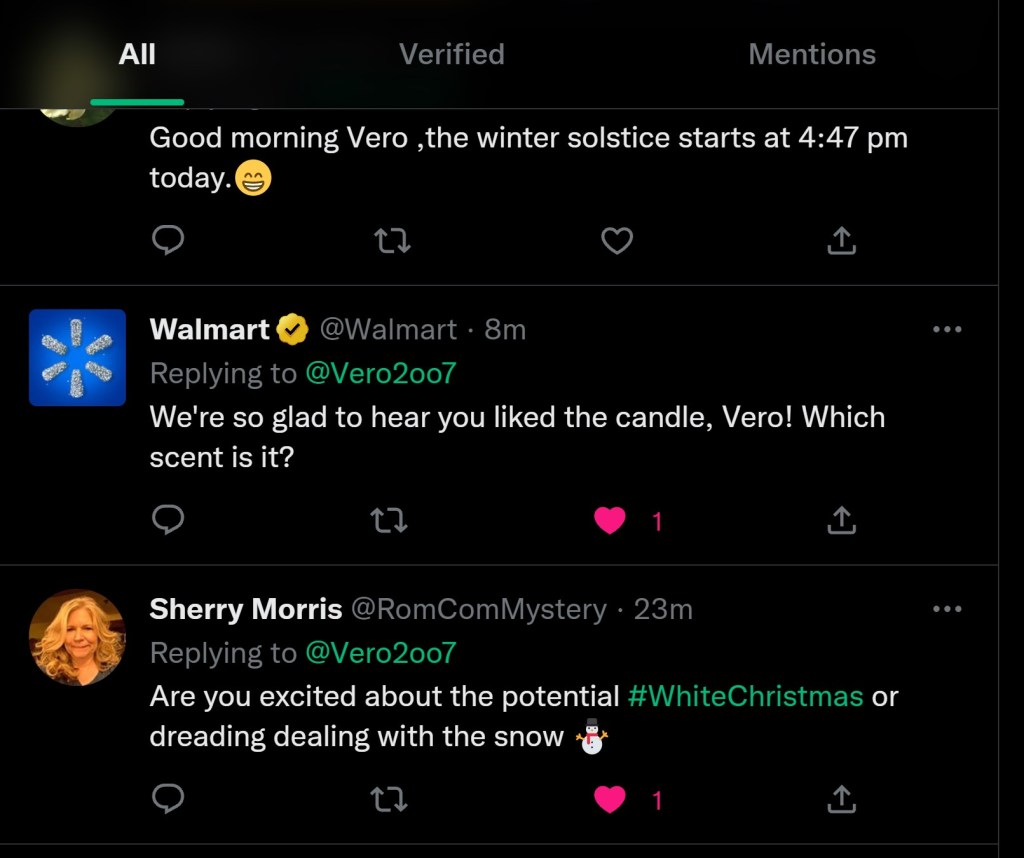This screenshot has height=858, width=1024.
Task: Reply to Sherry Morris's White Christmas tweet
Action: [x=168, y=799]
